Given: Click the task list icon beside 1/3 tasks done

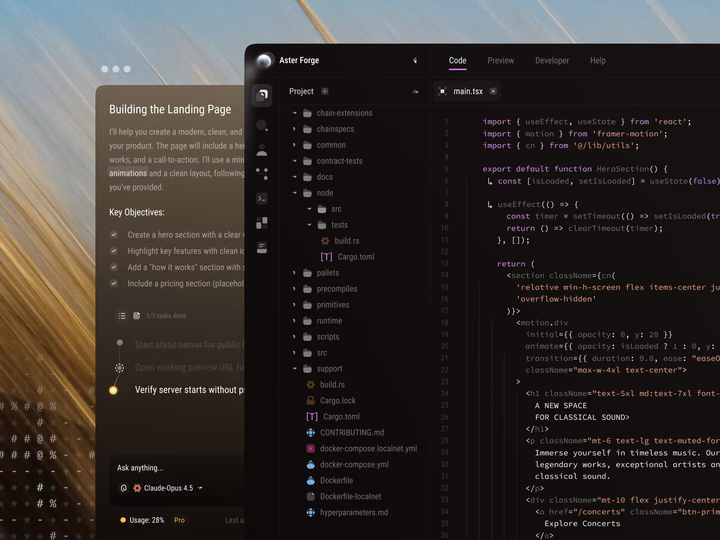Looking at the screenshot, I should point(122,316).
